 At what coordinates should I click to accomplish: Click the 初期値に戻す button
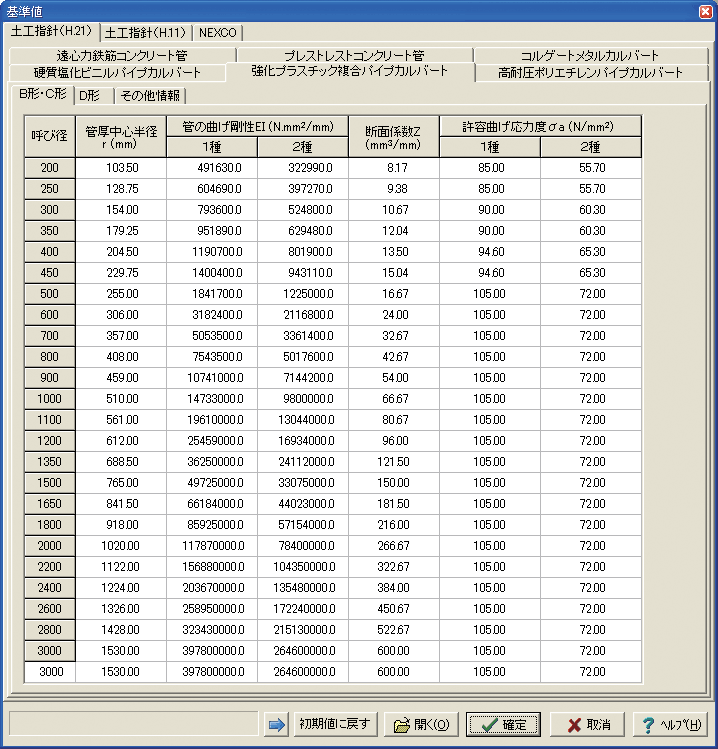point(335,725)
